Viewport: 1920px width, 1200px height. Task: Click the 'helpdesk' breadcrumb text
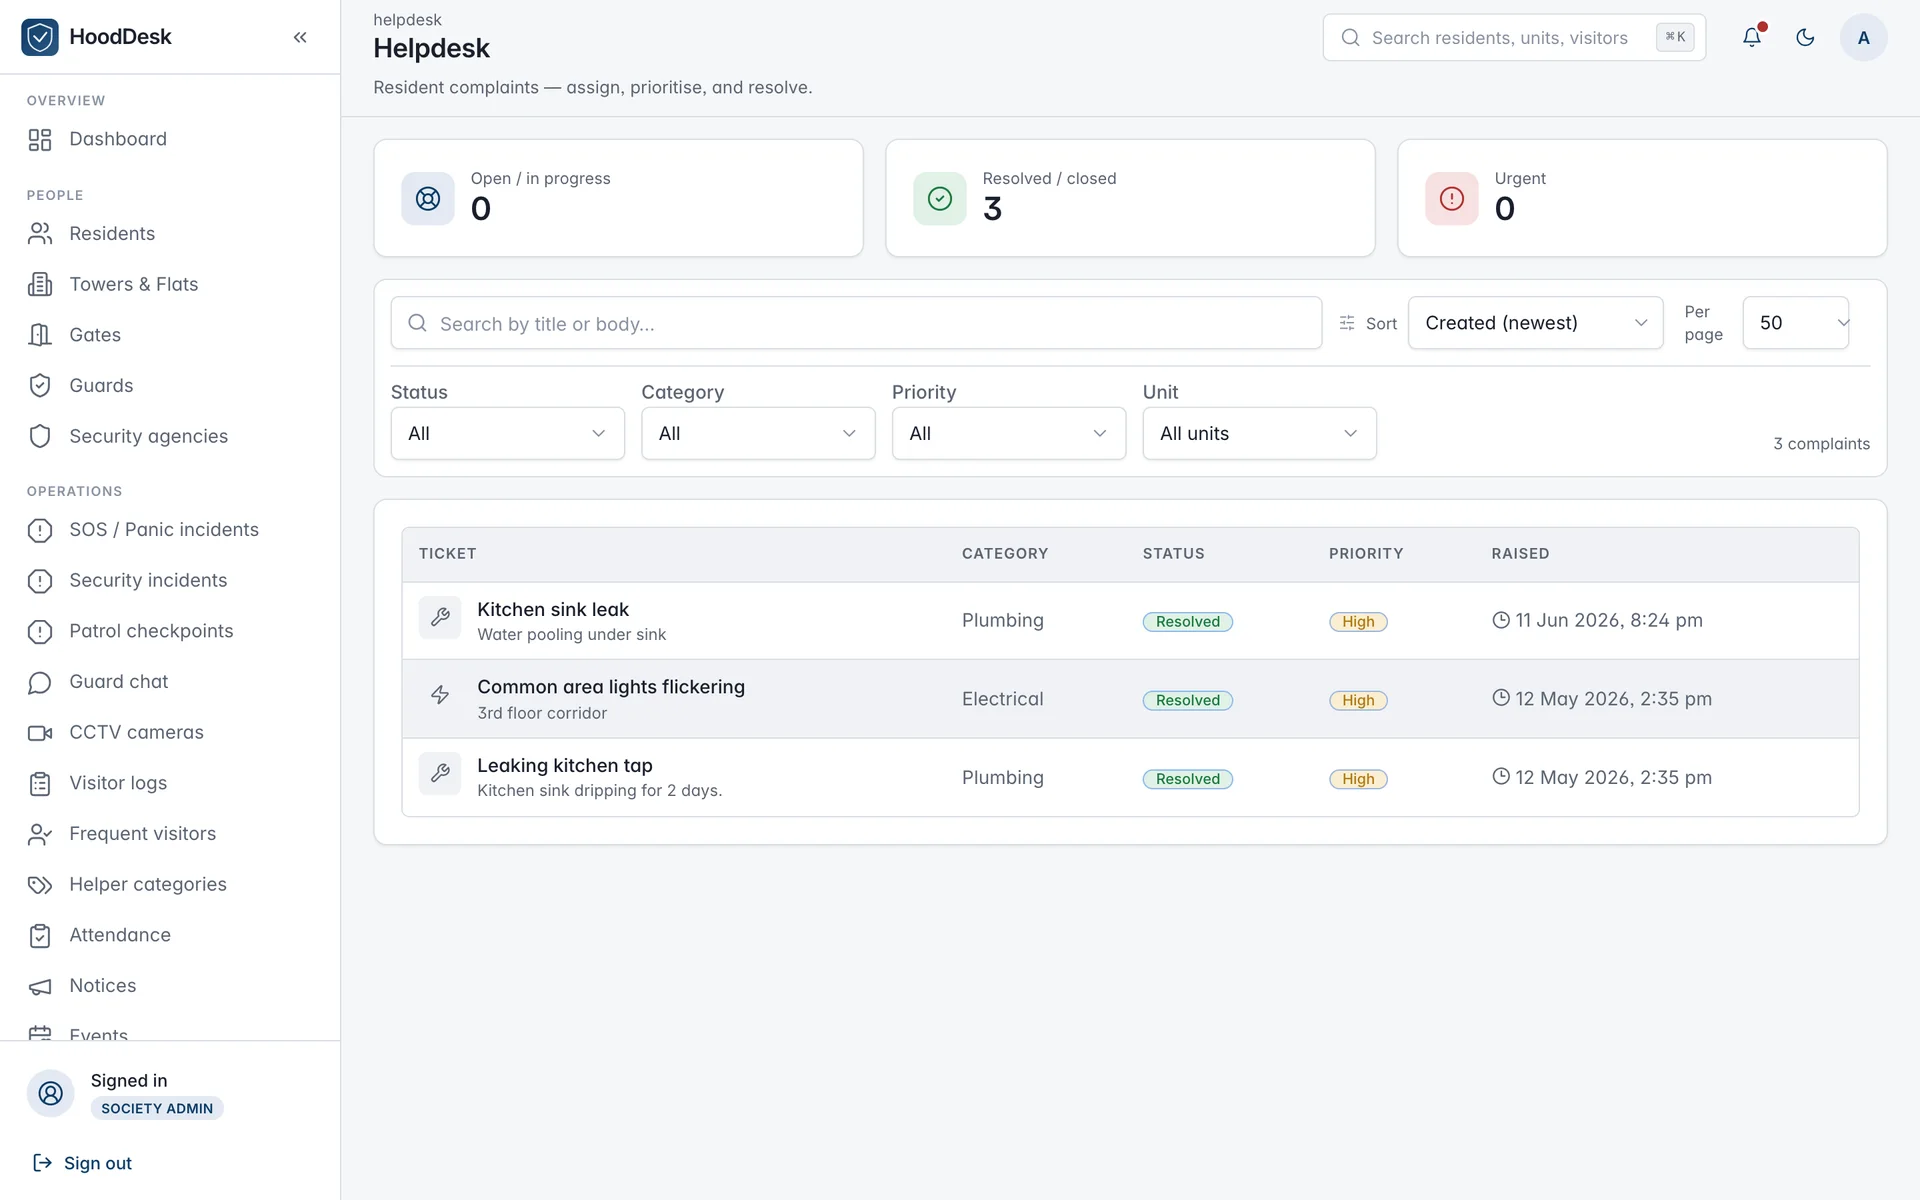tap(407, 20)
